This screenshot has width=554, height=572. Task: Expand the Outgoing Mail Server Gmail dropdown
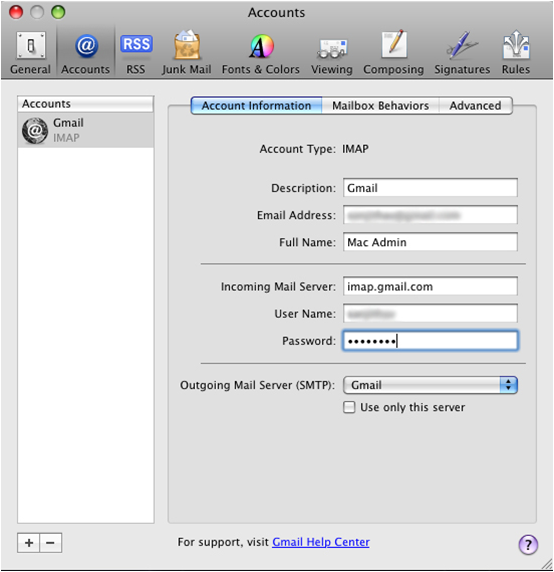(430, 385)
